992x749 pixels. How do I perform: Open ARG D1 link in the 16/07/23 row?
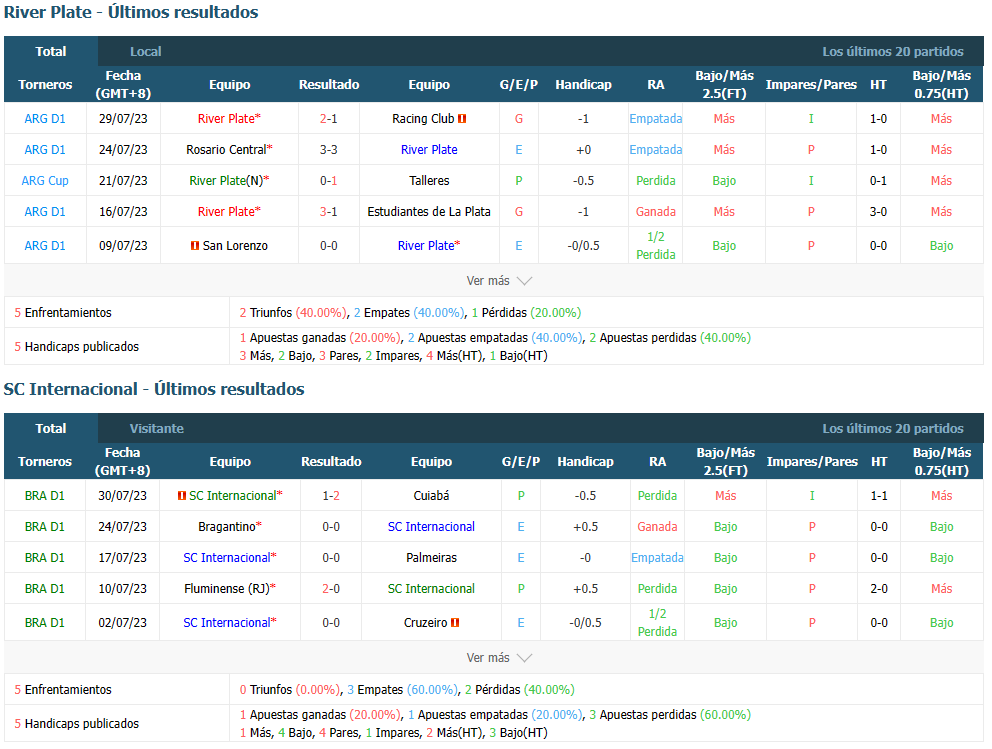click(45, 212)
